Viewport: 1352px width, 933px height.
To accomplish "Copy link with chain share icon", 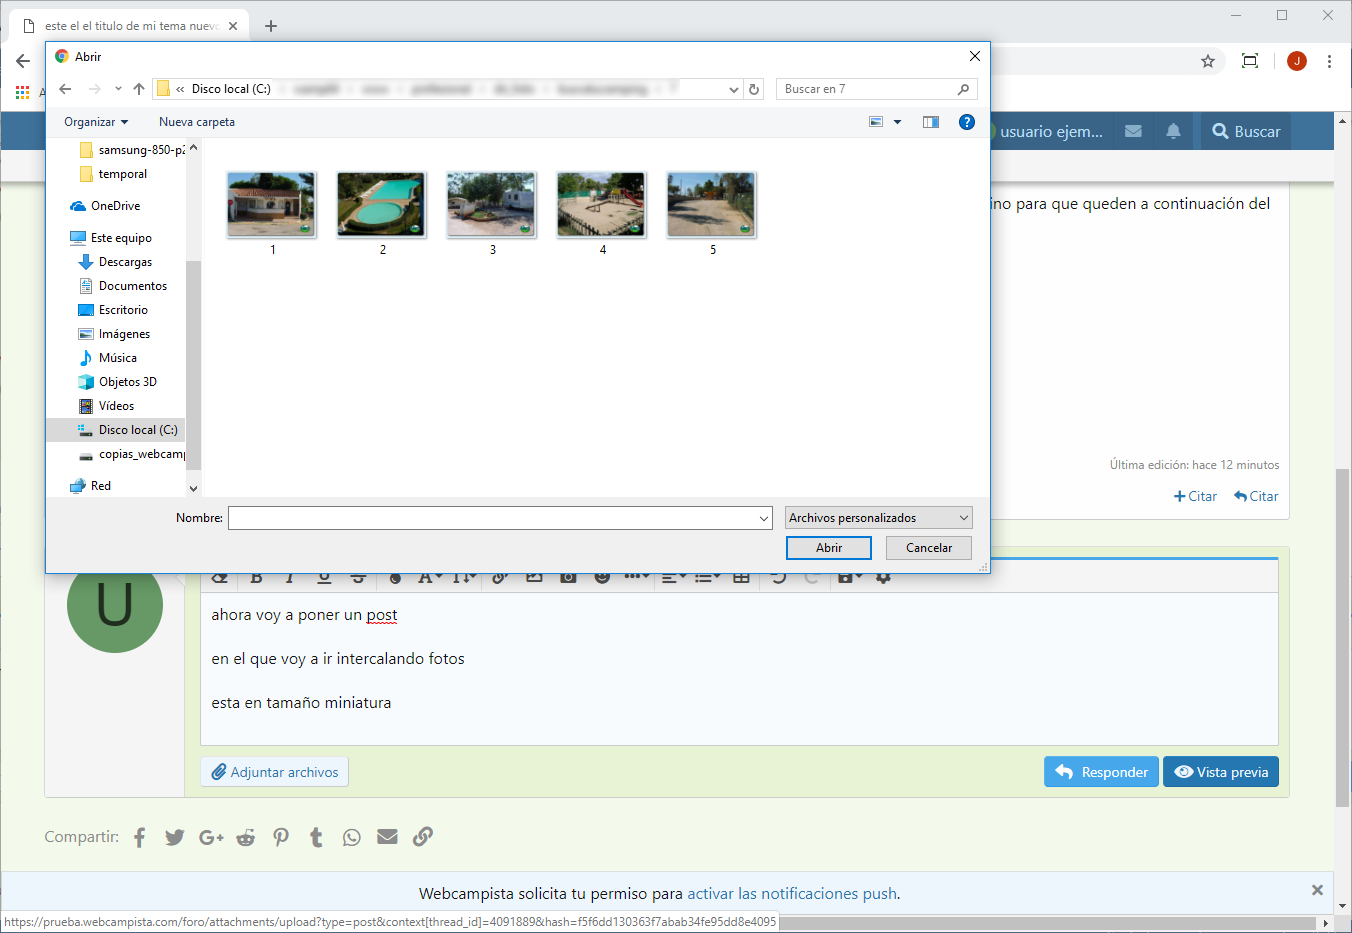I will 423,837.
